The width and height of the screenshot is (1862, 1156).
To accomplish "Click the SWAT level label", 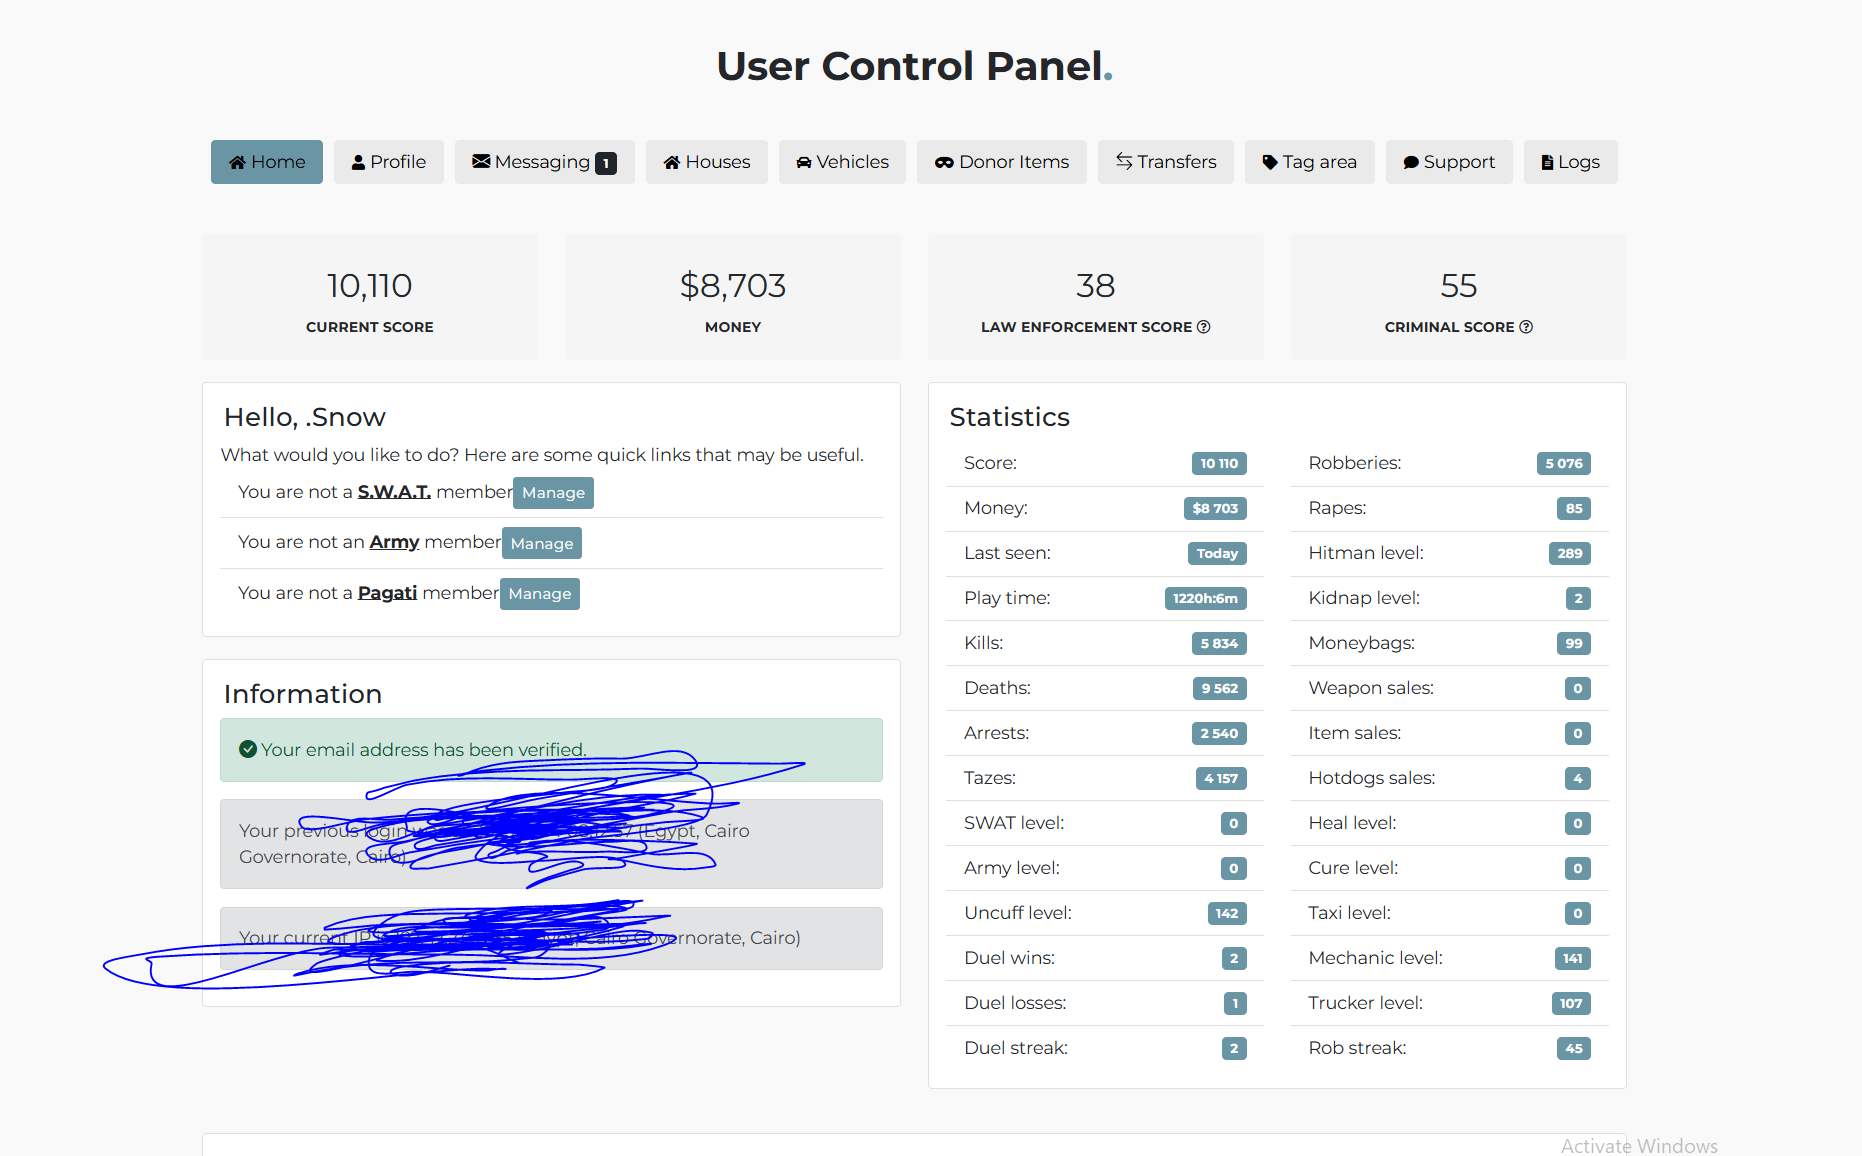I will [x=1014, y=823].
